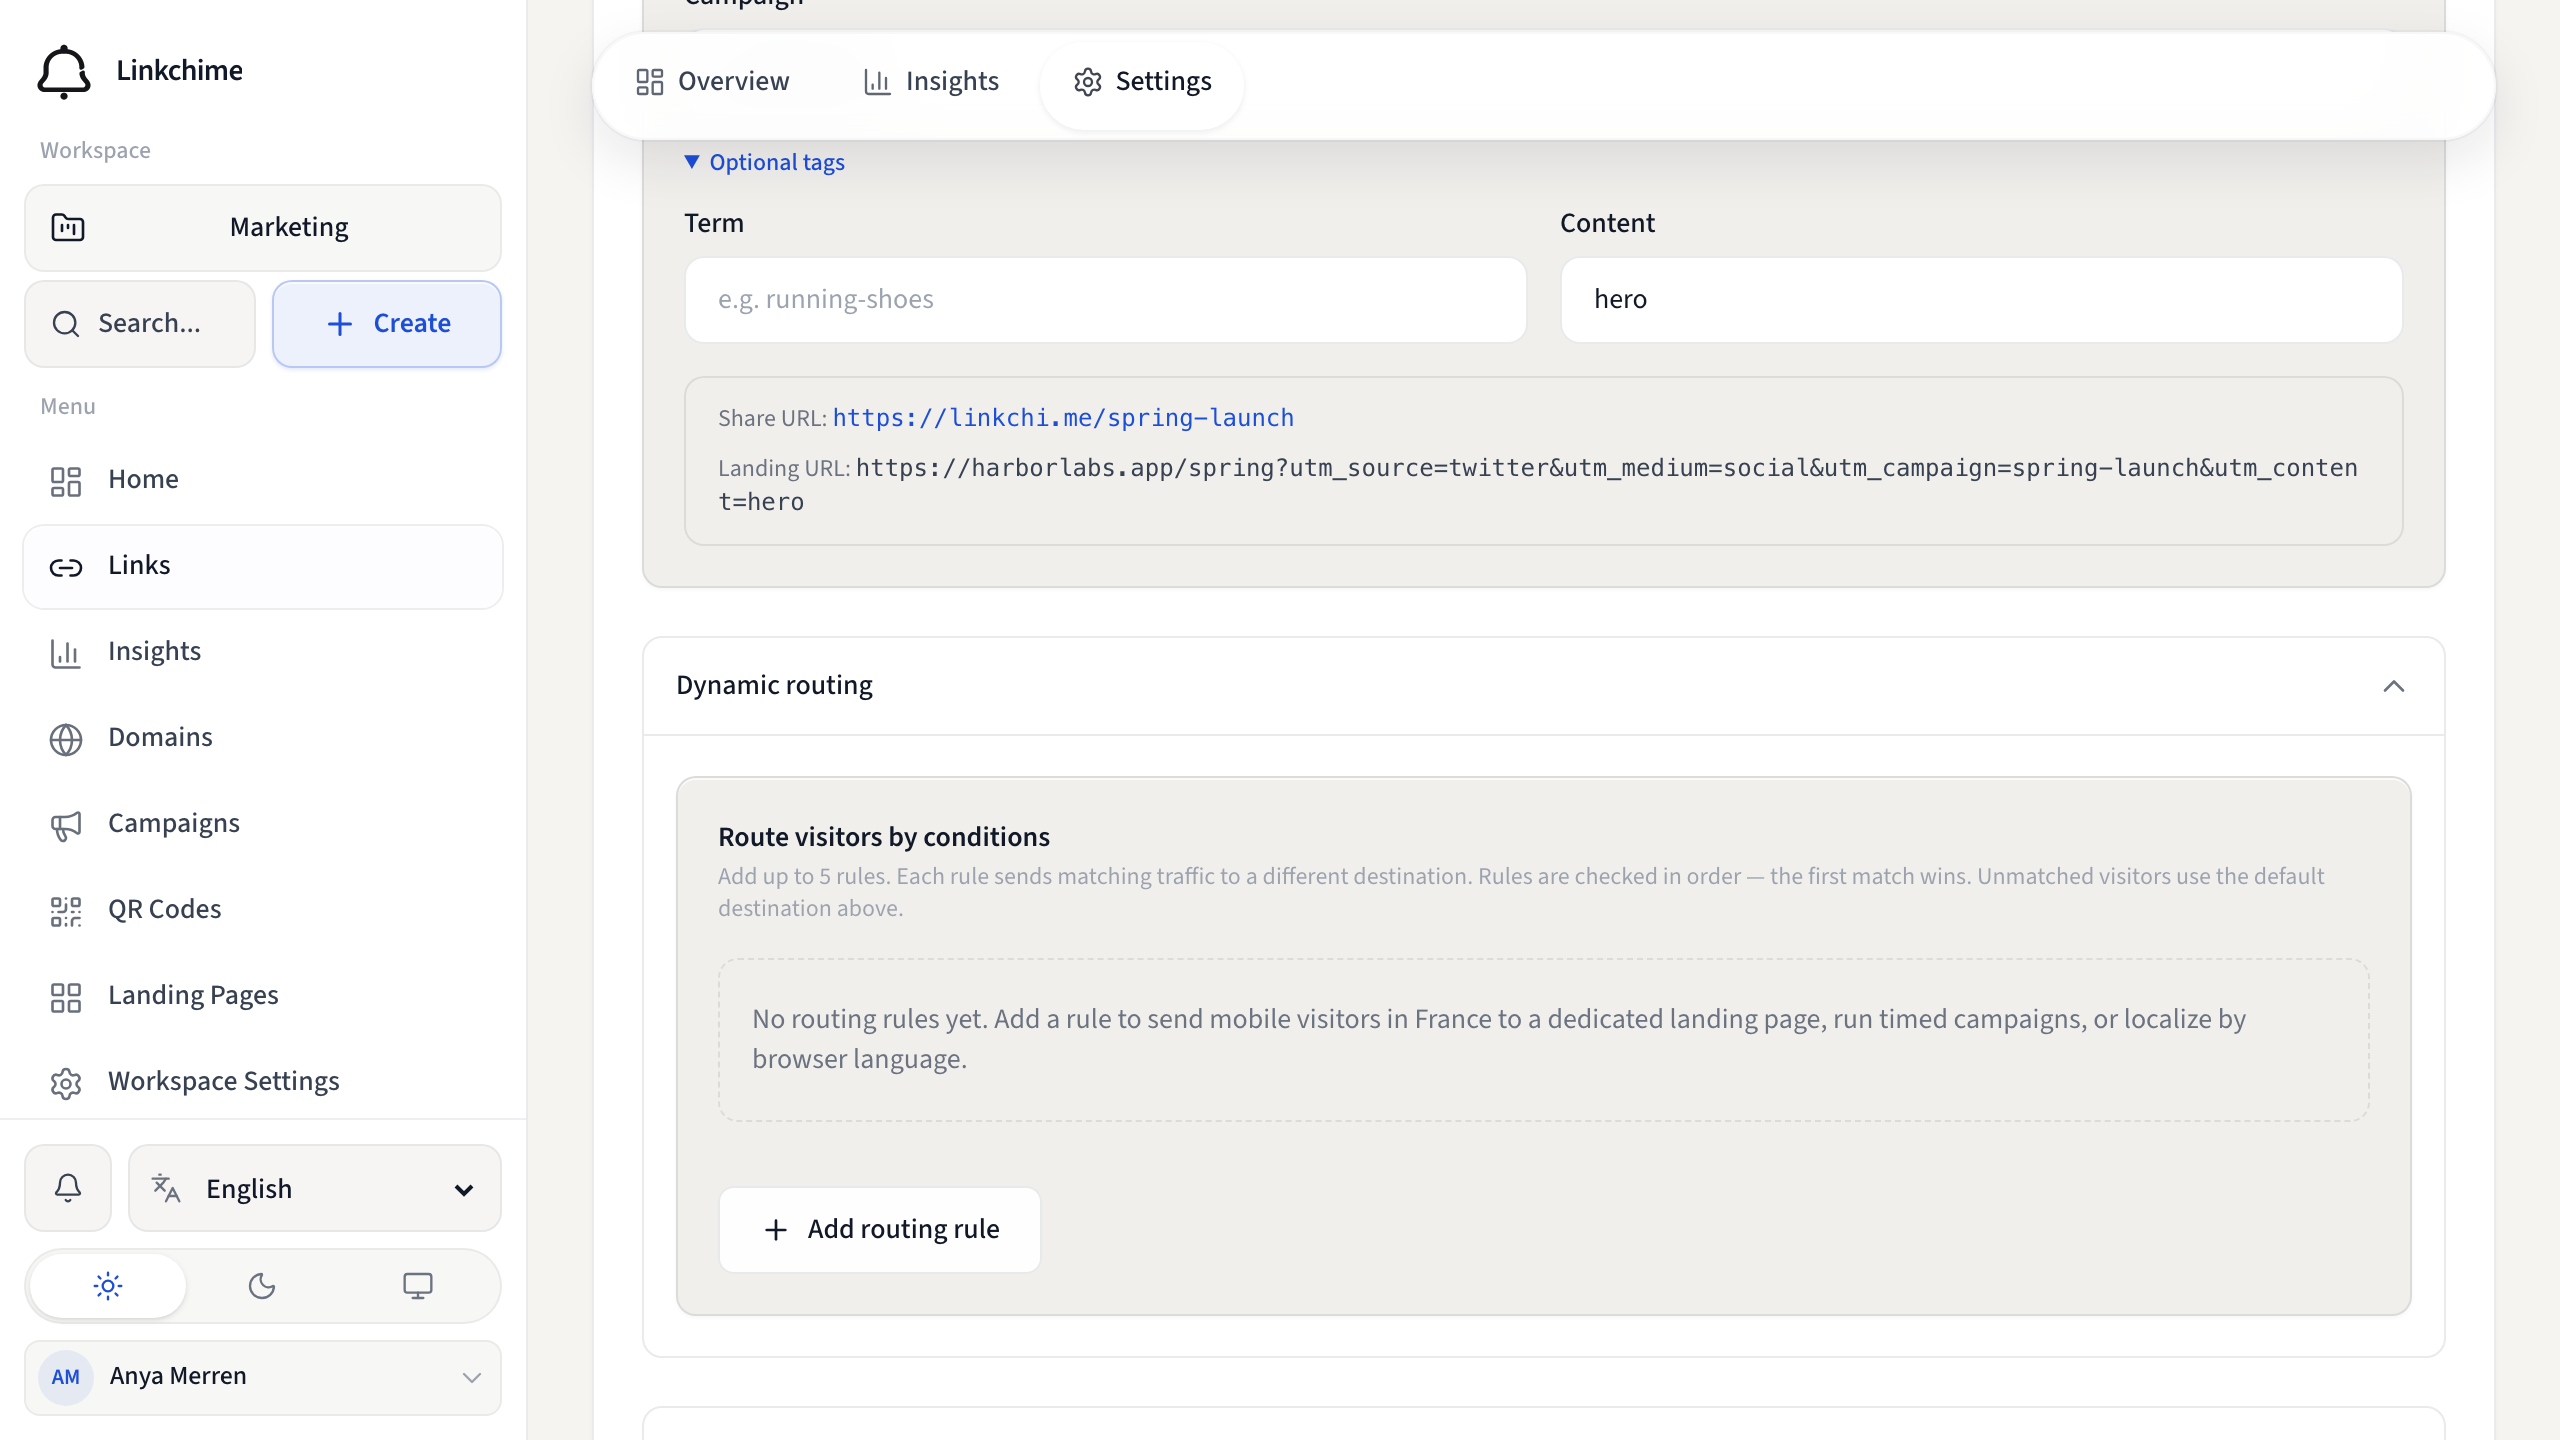The width and height of the screenshot is (2560, 1440).
Task: Click the Landing Pages grid icon
Action: 66,997
